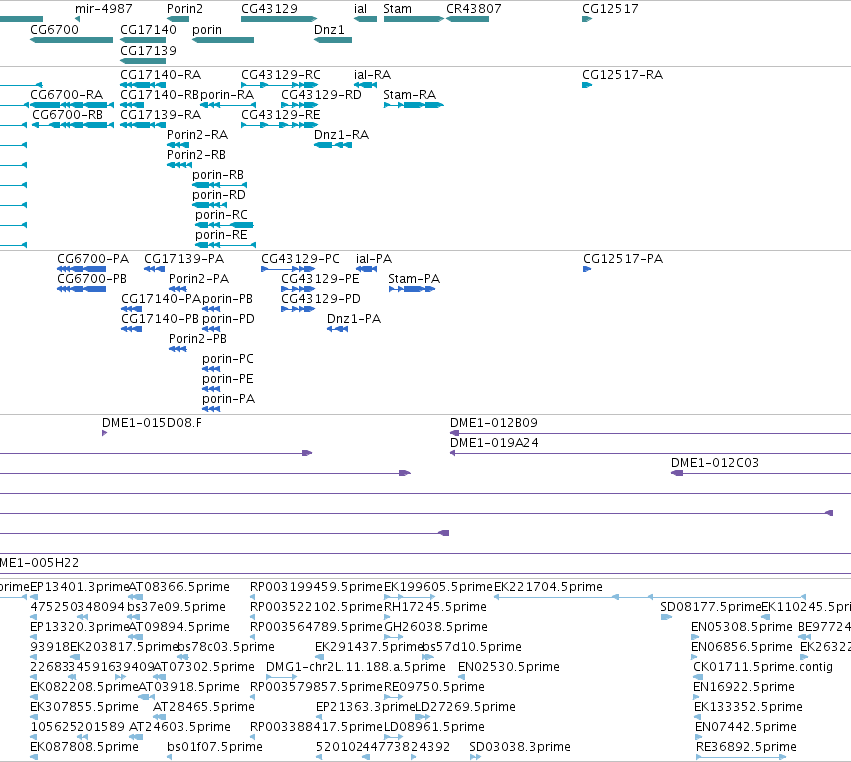Click the CG17139 gene label
This screenshot has height=762, width=851.
coord(148,50)
